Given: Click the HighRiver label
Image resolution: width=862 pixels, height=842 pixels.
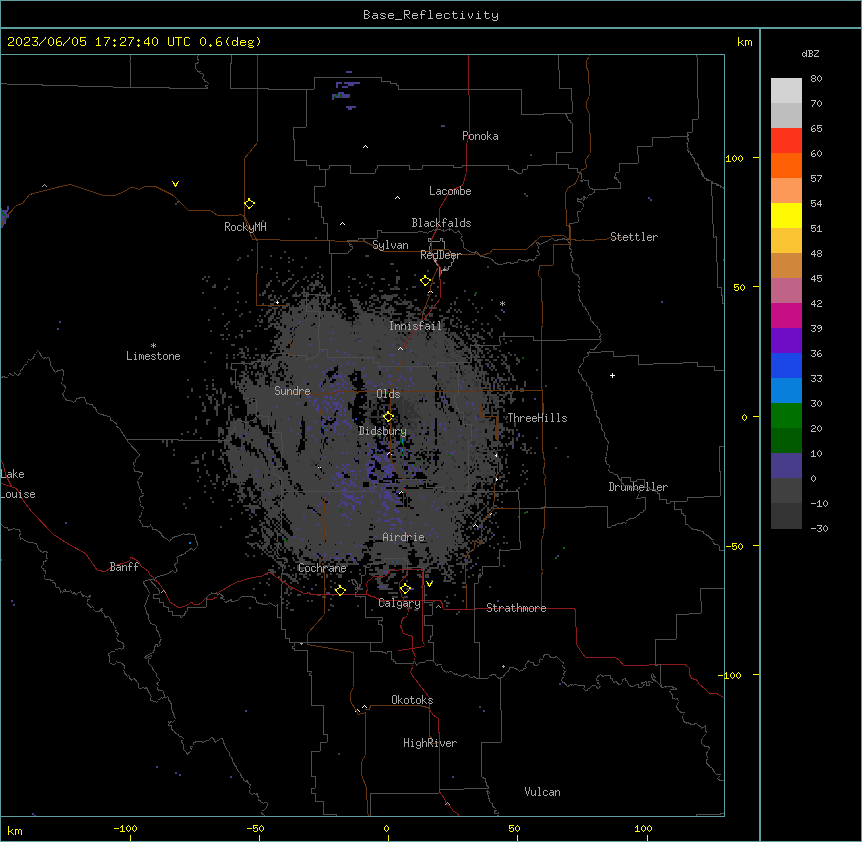Looking at the screenshot, I should pos(430,743).
